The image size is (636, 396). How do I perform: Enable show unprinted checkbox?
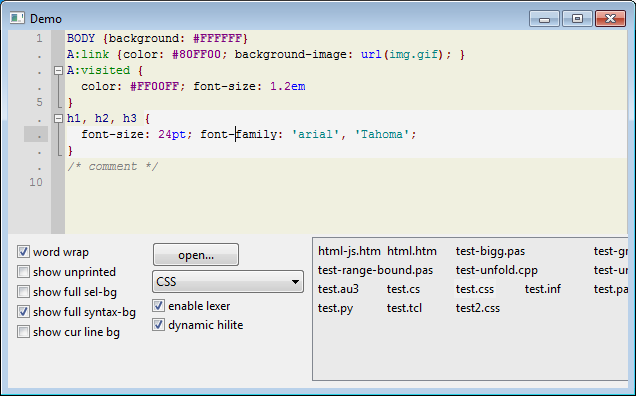pos(23,271)
